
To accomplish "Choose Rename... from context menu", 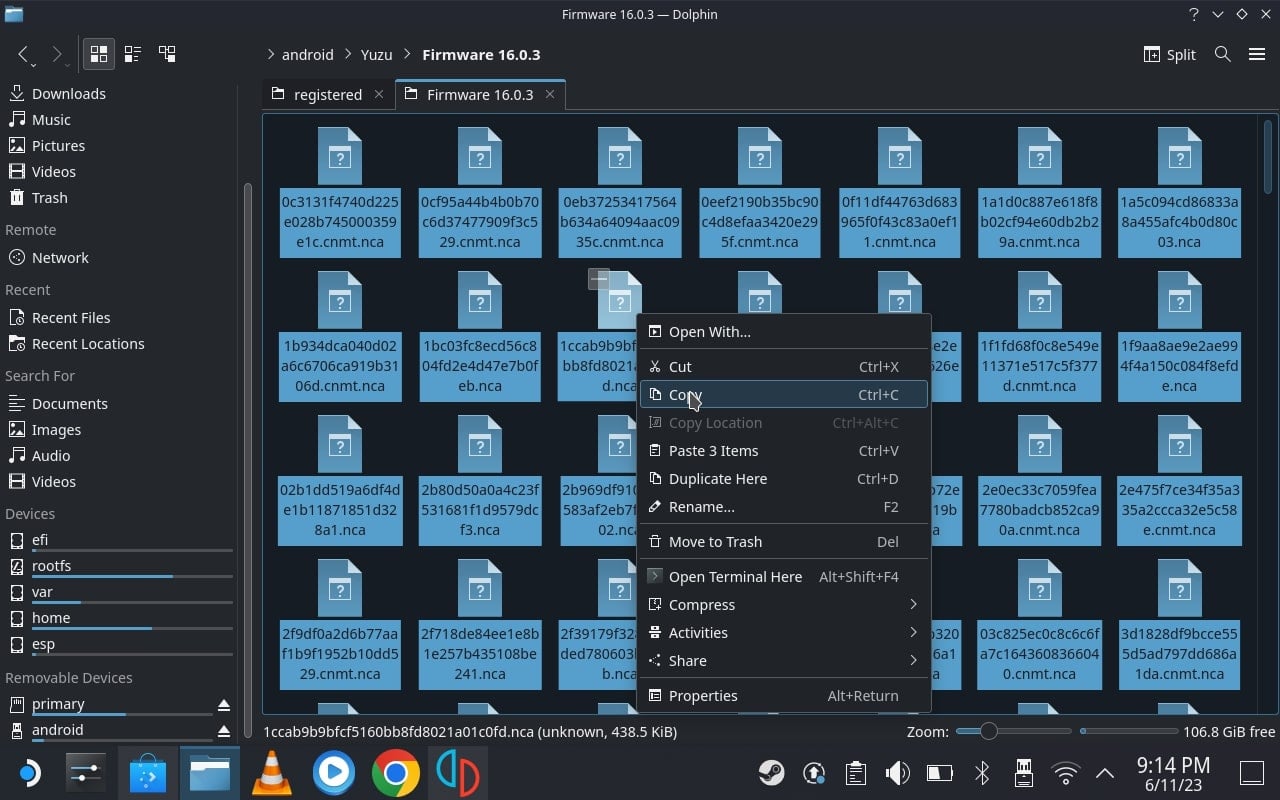I will (784, 506).
